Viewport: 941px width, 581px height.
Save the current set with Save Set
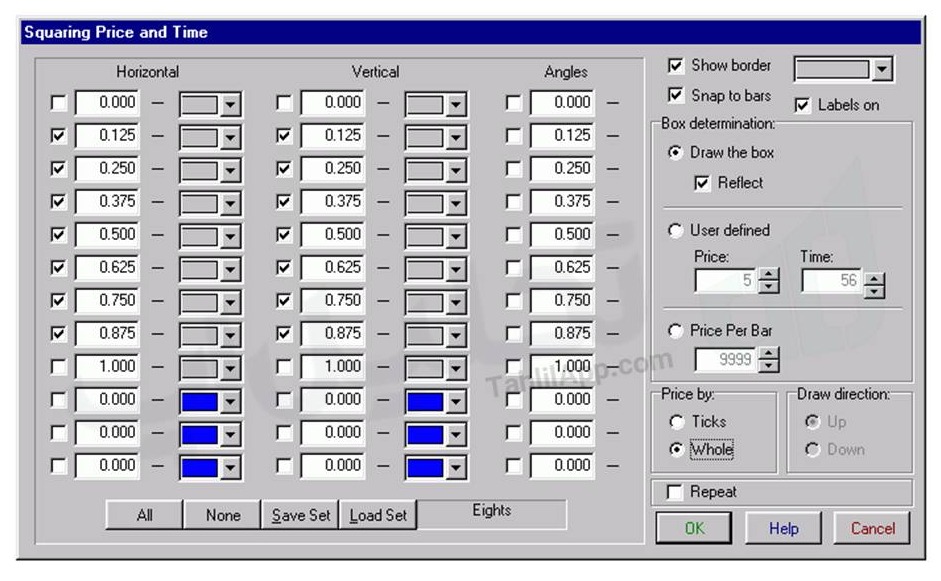[x=301, y=515]
